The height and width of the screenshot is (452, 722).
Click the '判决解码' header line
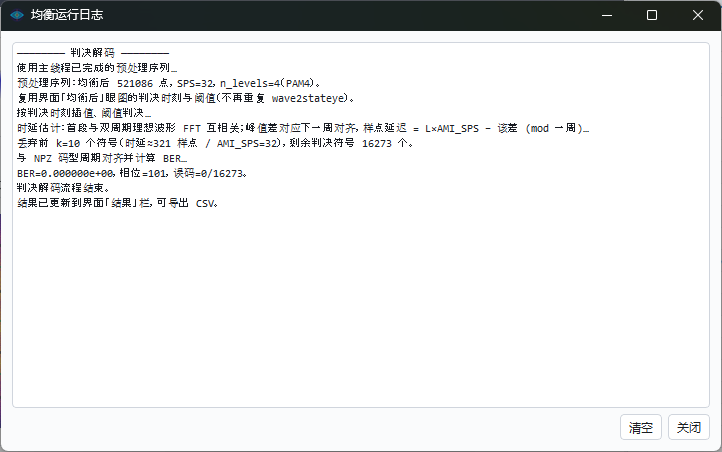pos(93,53)
